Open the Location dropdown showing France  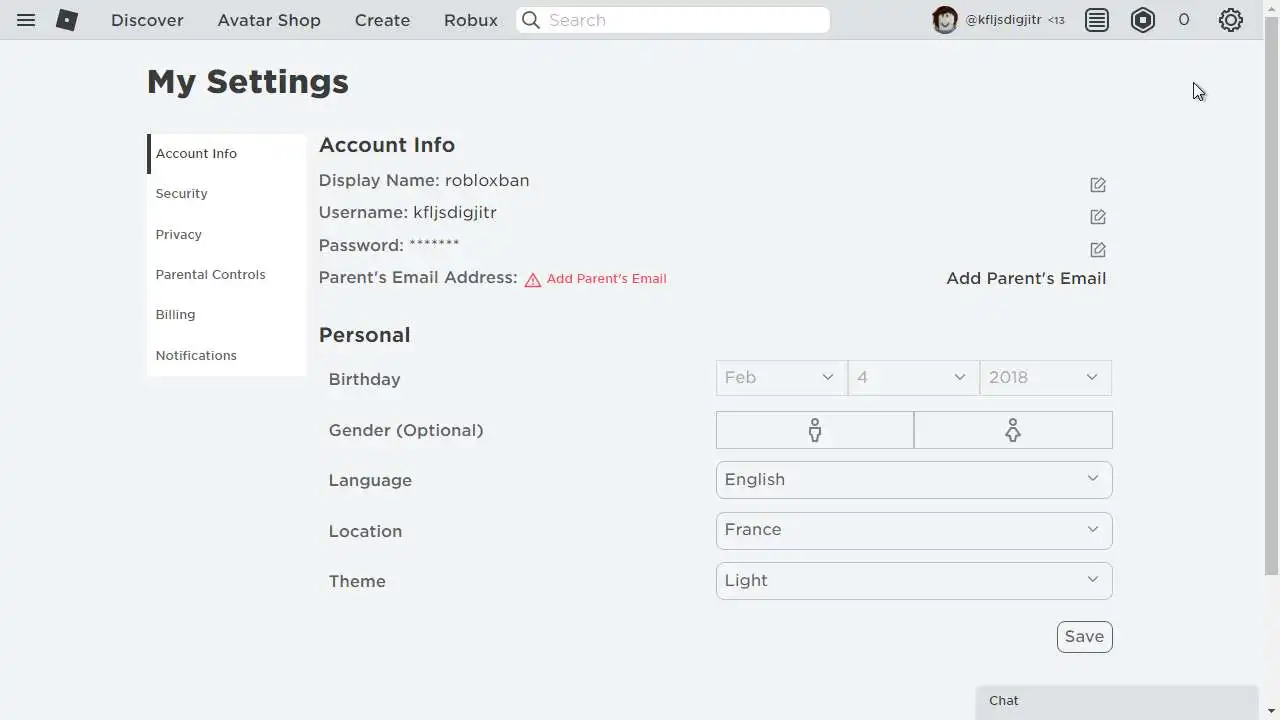click(914, 530)
